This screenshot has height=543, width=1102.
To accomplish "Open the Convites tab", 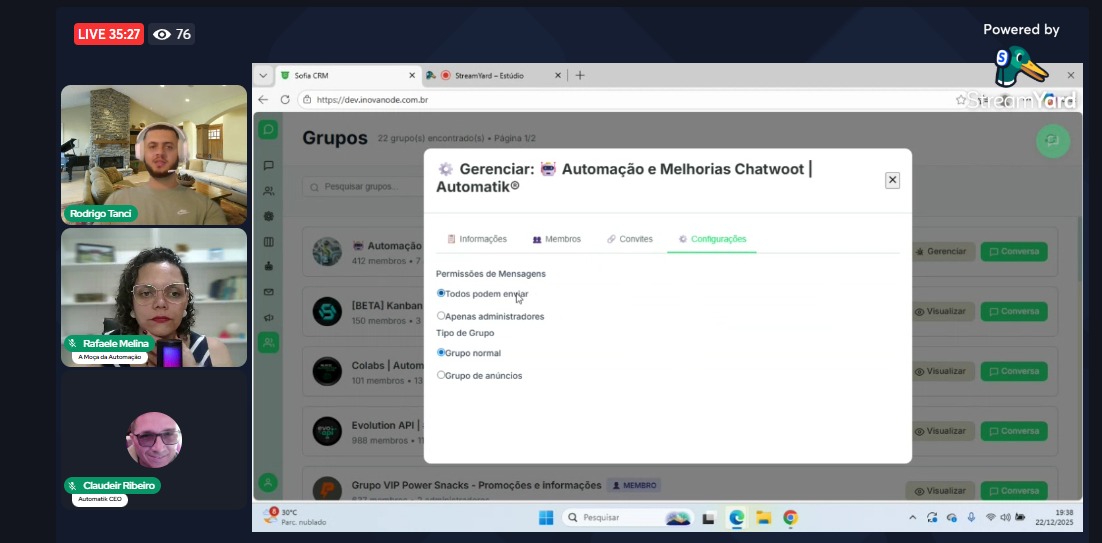I will click(629, 239).
